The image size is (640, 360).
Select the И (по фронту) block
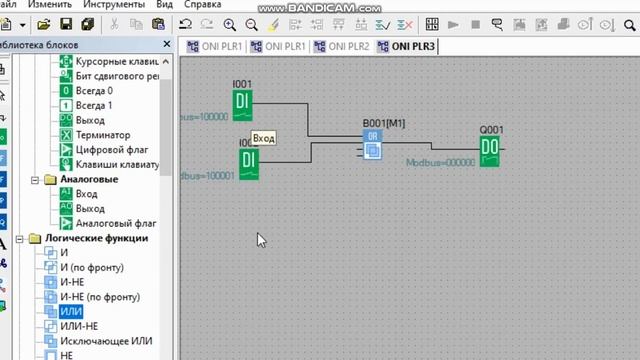coord(84,267)
